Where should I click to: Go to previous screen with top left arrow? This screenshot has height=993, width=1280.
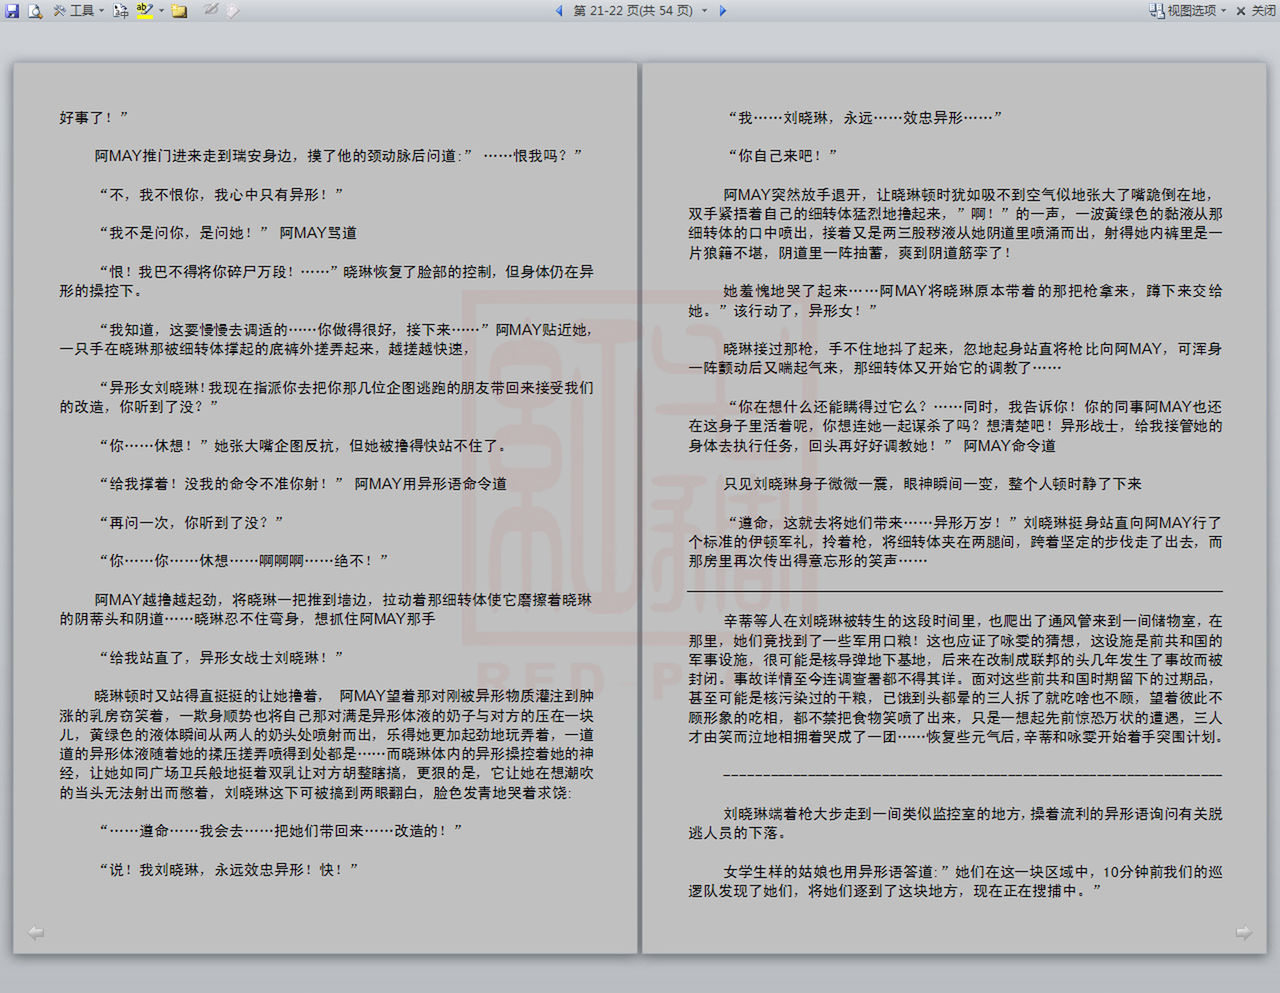(x=559, y=11)
